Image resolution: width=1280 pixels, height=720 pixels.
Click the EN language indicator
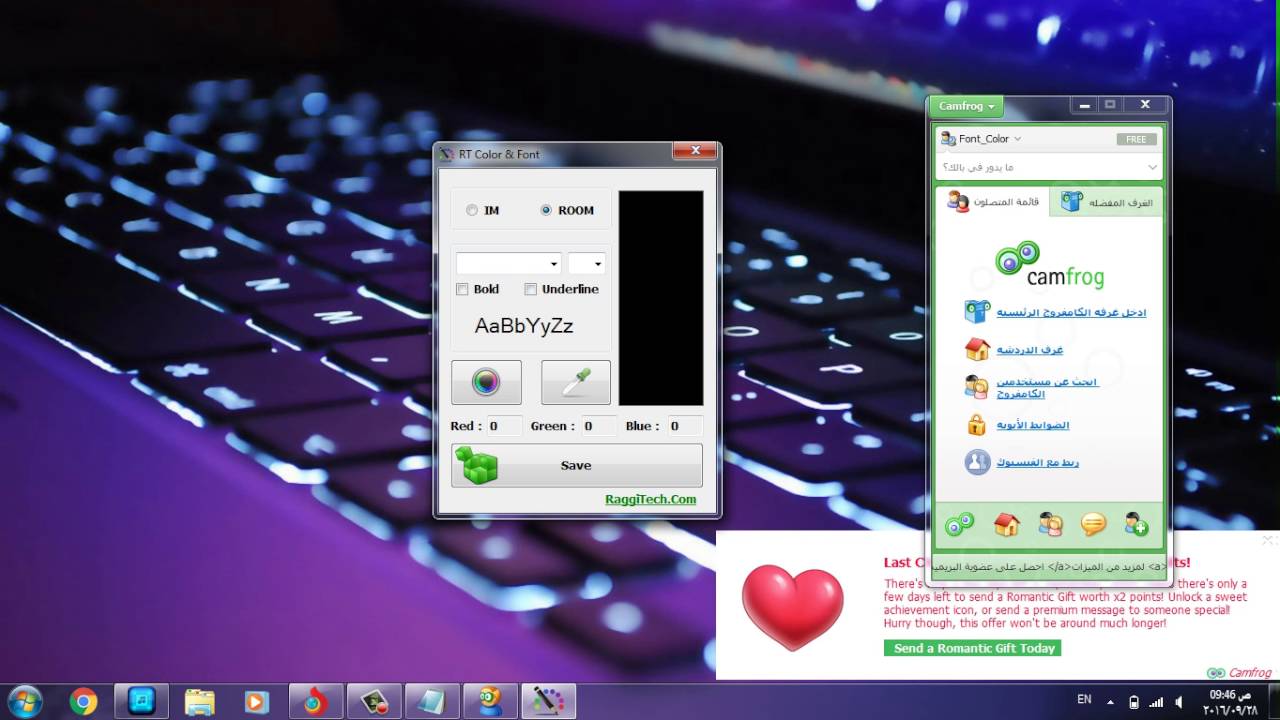pyautogui.click(x=1084, y=702)
